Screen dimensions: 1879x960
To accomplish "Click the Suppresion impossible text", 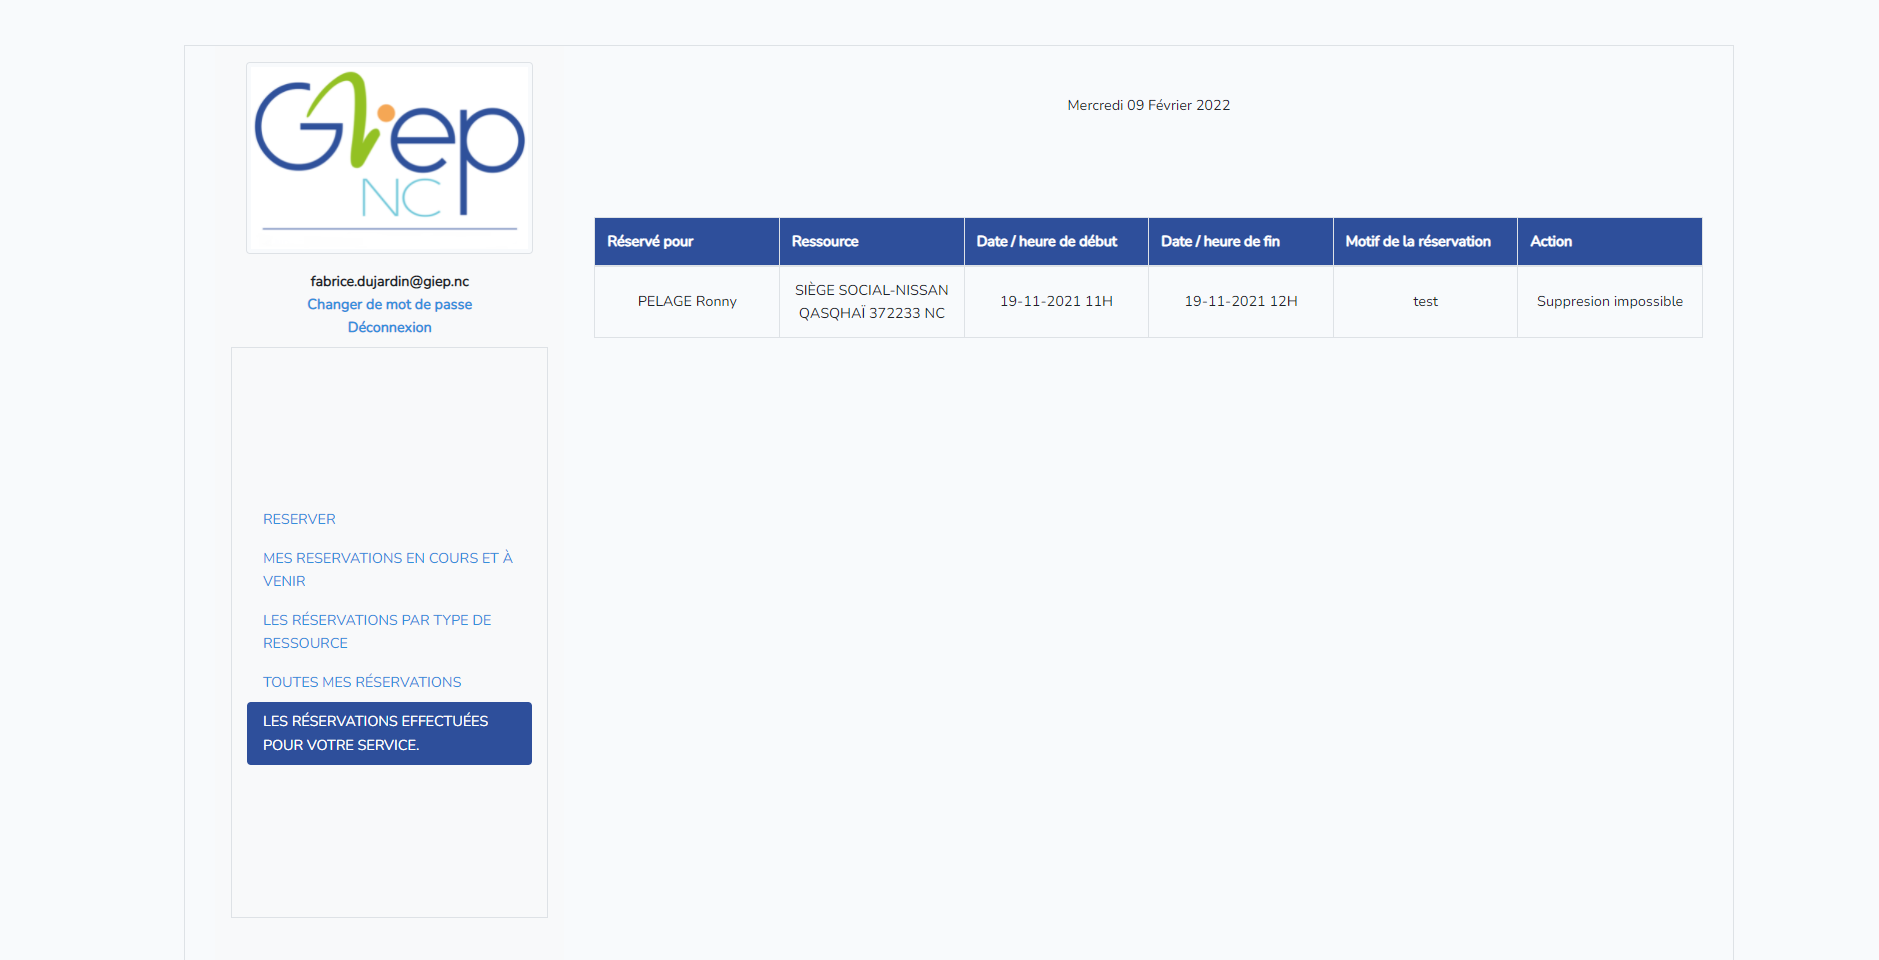I will [x=1610, y=301].
